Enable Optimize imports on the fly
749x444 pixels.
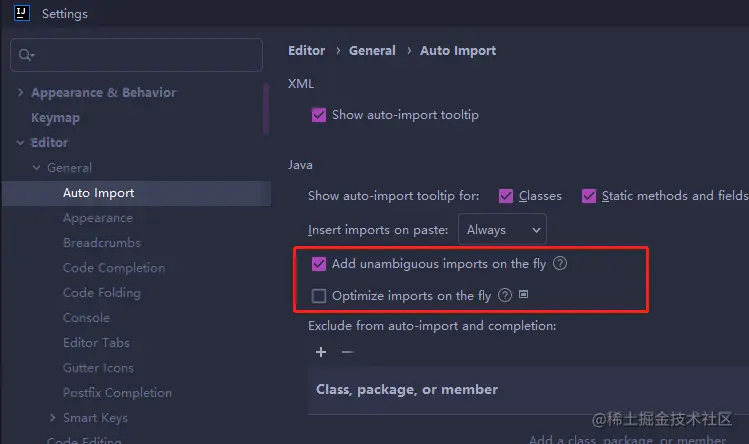[x=319, y=295]
